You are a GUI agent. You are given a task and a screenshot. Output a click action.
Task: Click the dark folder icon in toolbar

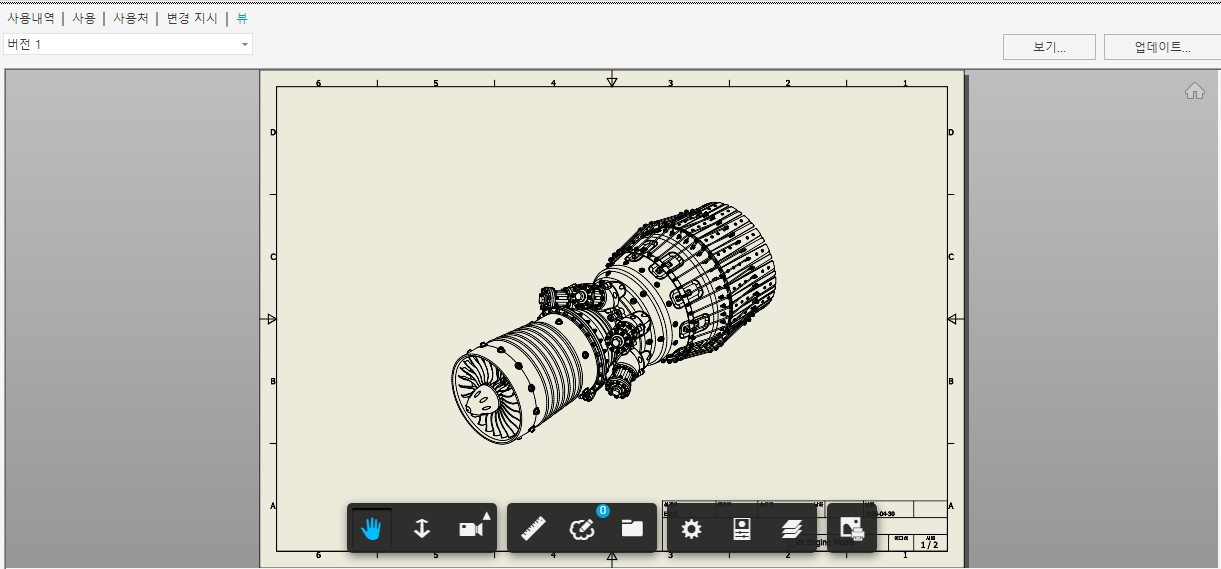(x=632, y=528)
